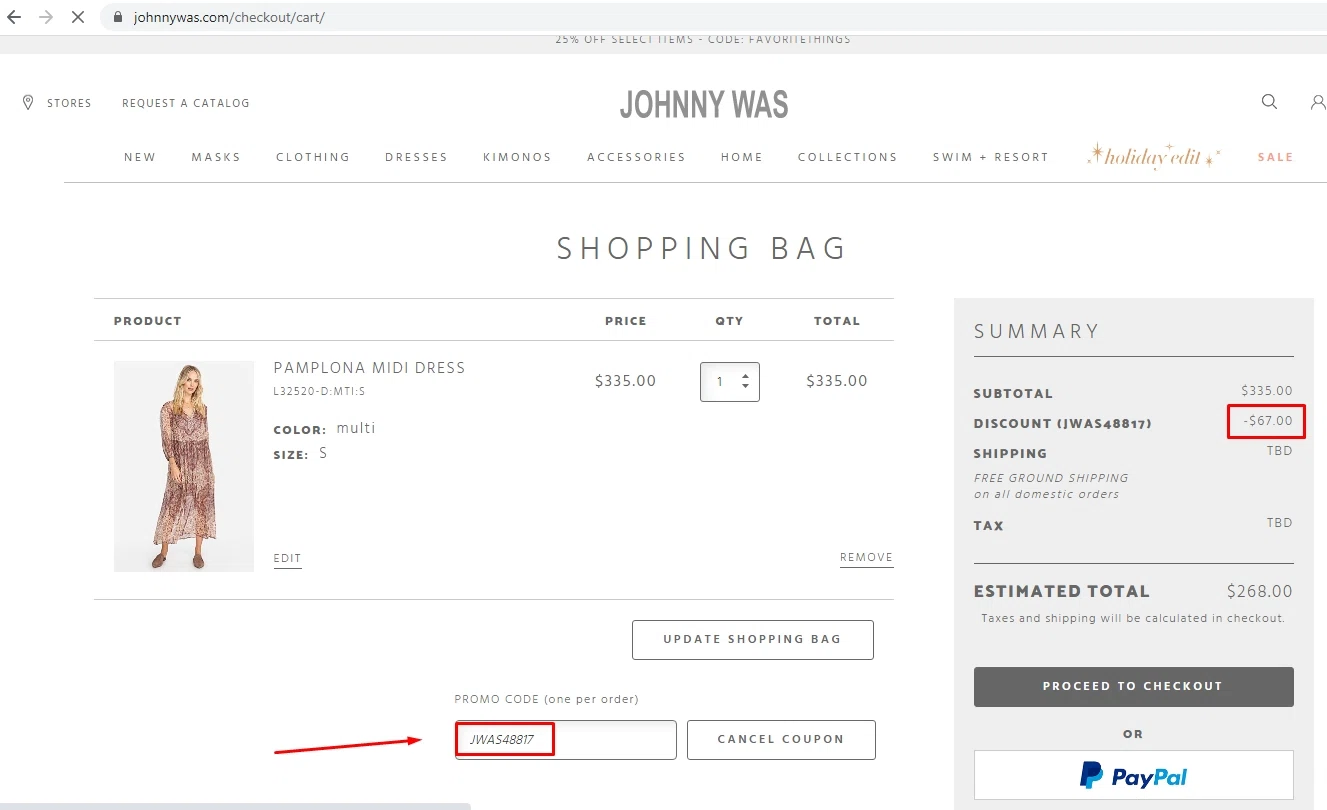Click the 25% off promo banner text
1327x810 pixels.
pos(703,40)
